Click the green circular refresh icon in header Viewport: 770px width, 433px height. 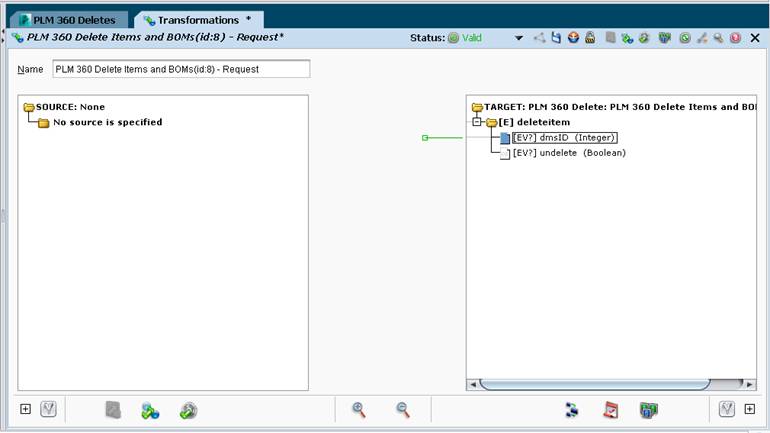(x=685, y=38)
